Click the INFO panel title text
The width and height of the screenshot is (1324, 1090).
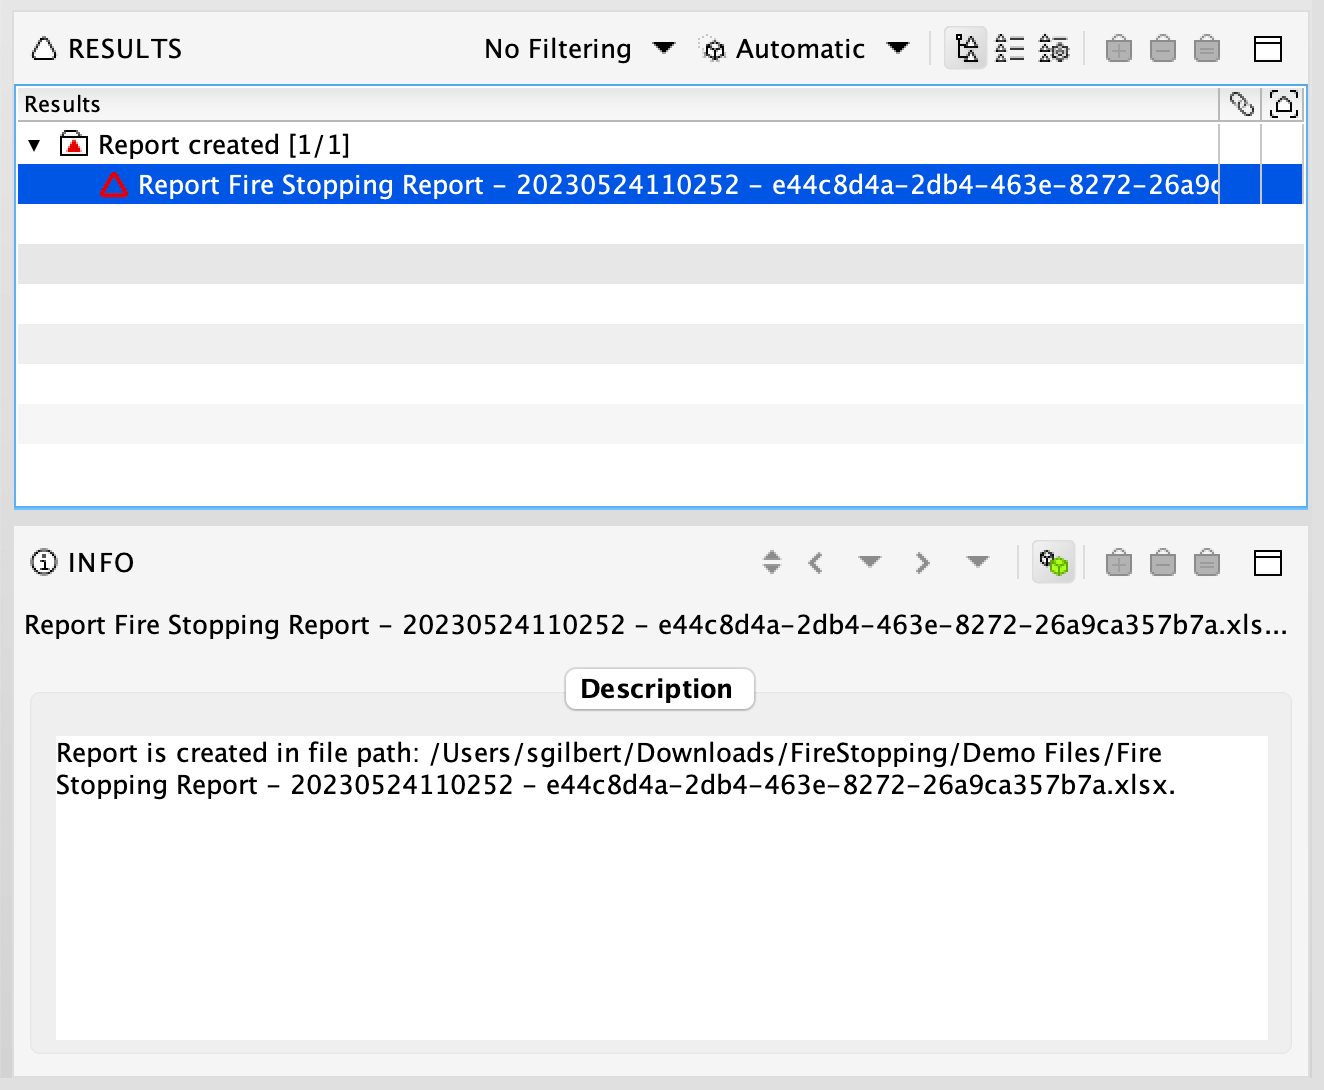[101, 563]
